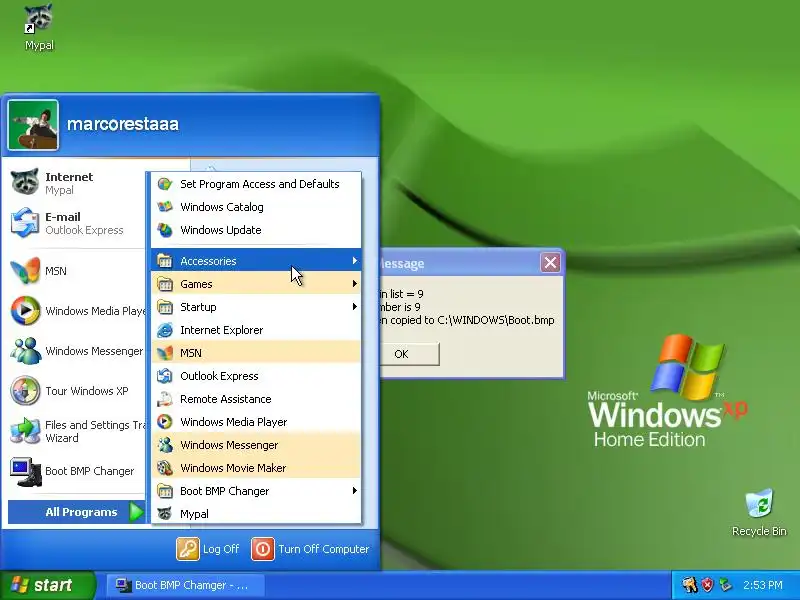The image size is (800, 600).
Task: Click Windows Media Player in All Programs menu
Action: pyautogui.click(x=256, y=422)
